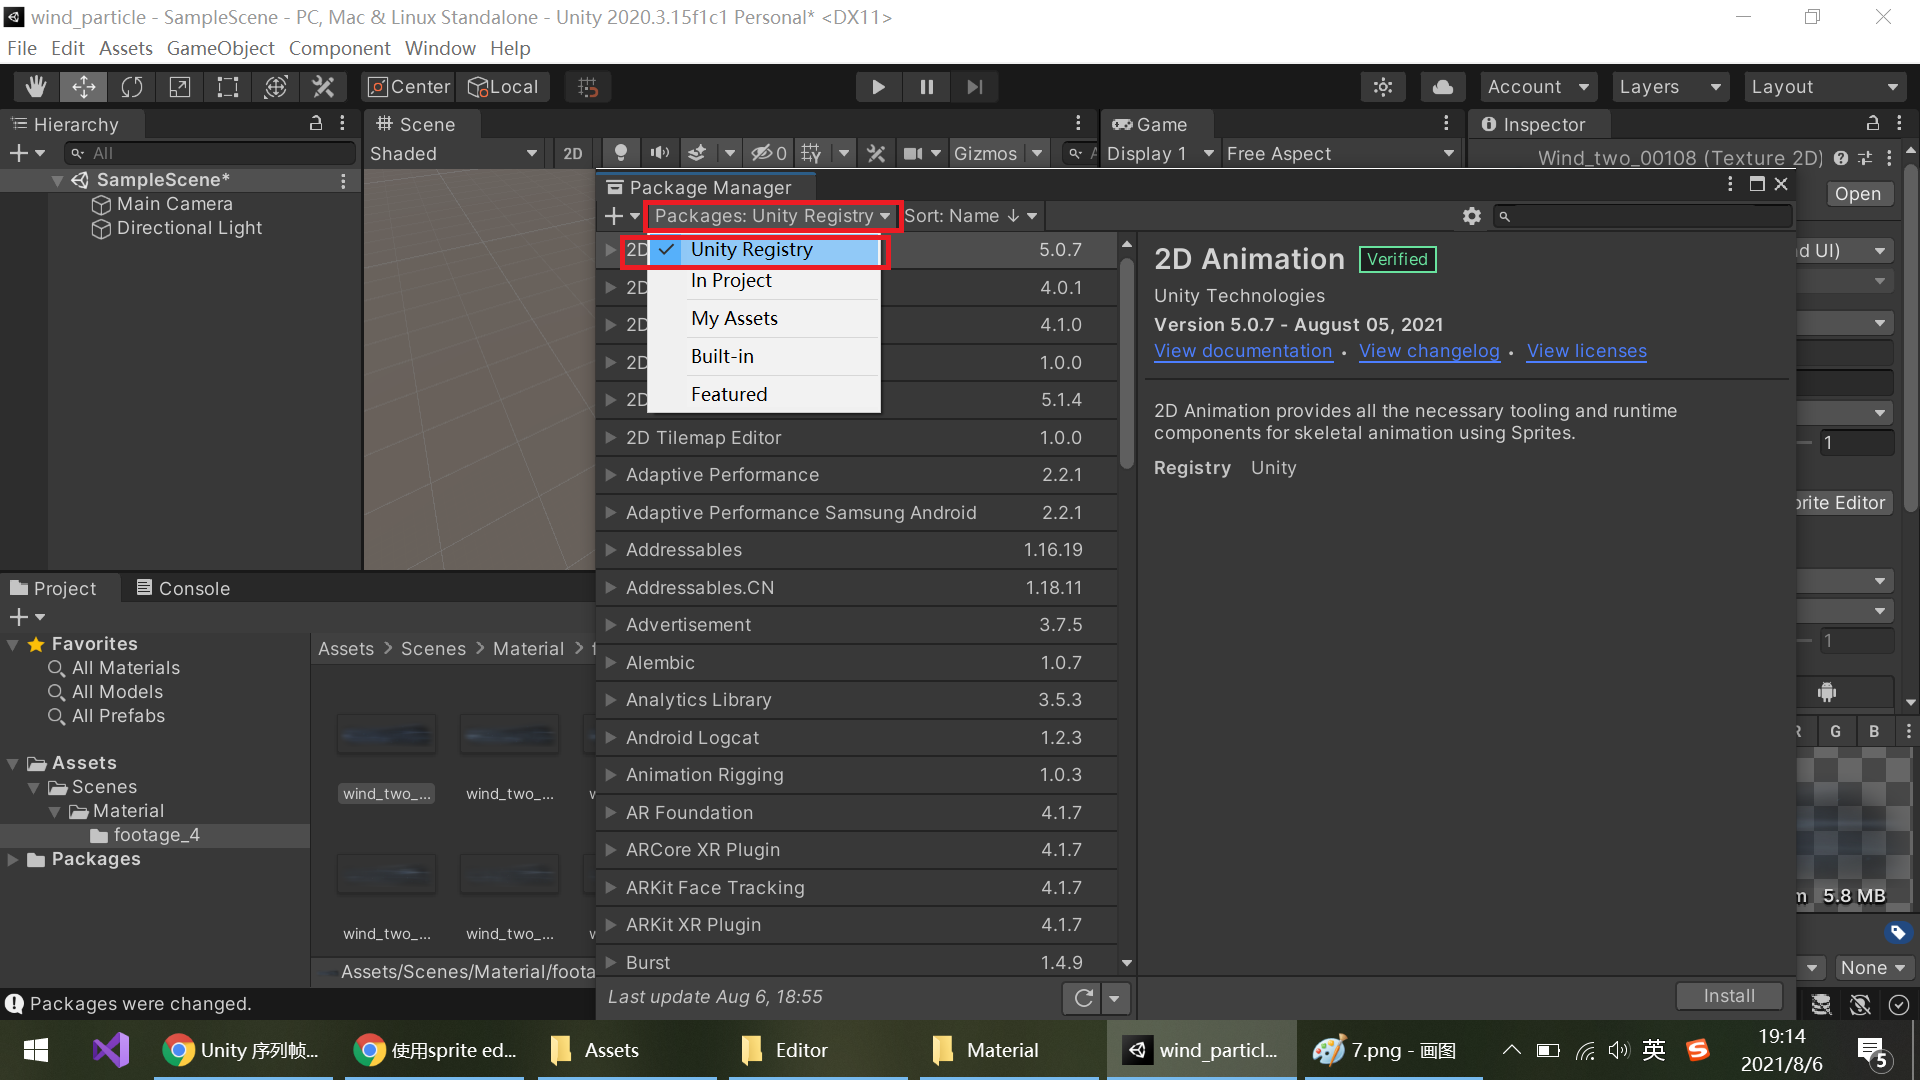The height and width of the screenshot is (1080, 1920).
Task: Open Package Manager settings gear
Action: pos(1471,216)
